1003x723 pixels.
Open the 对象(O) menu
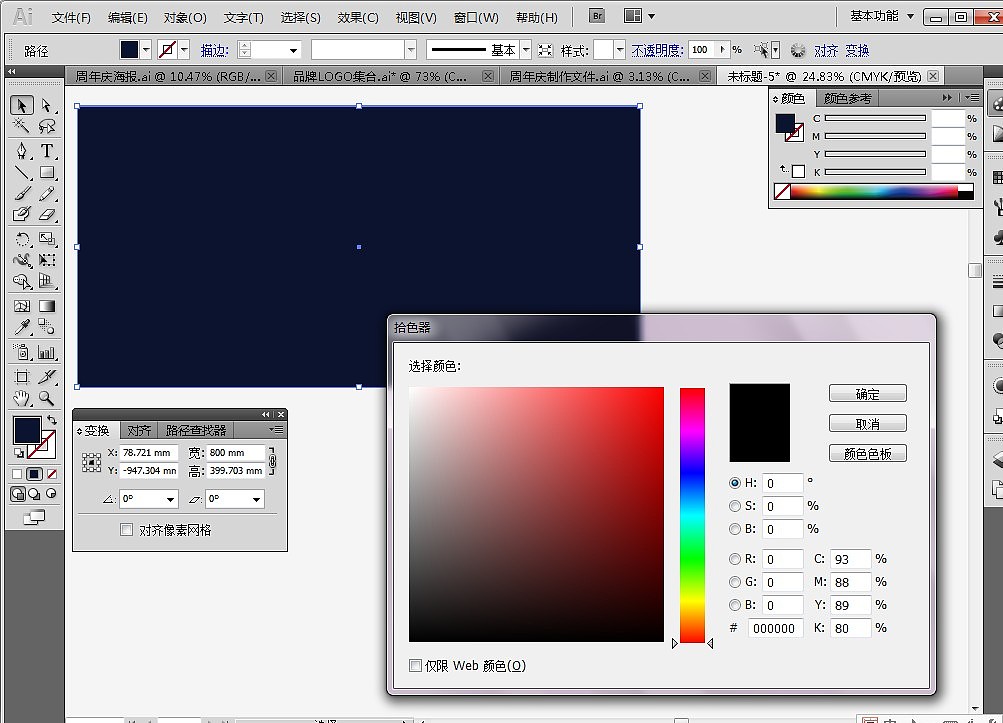click(x=185, y=17)
